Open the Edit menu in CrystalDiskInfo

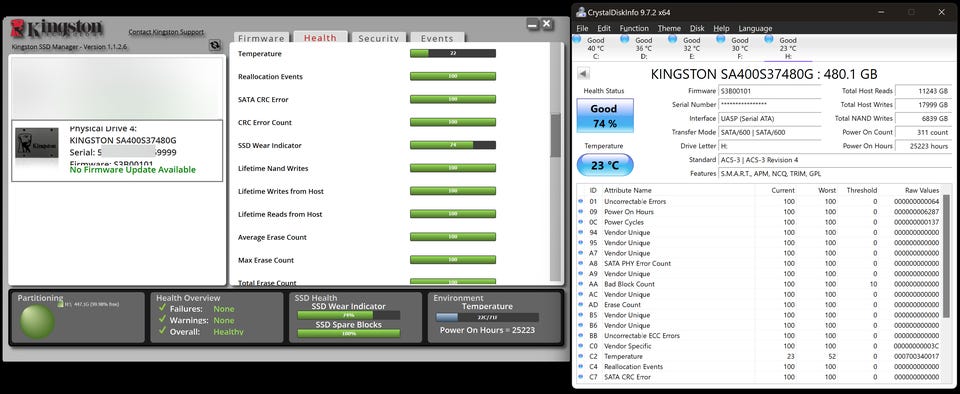point(604,28)
